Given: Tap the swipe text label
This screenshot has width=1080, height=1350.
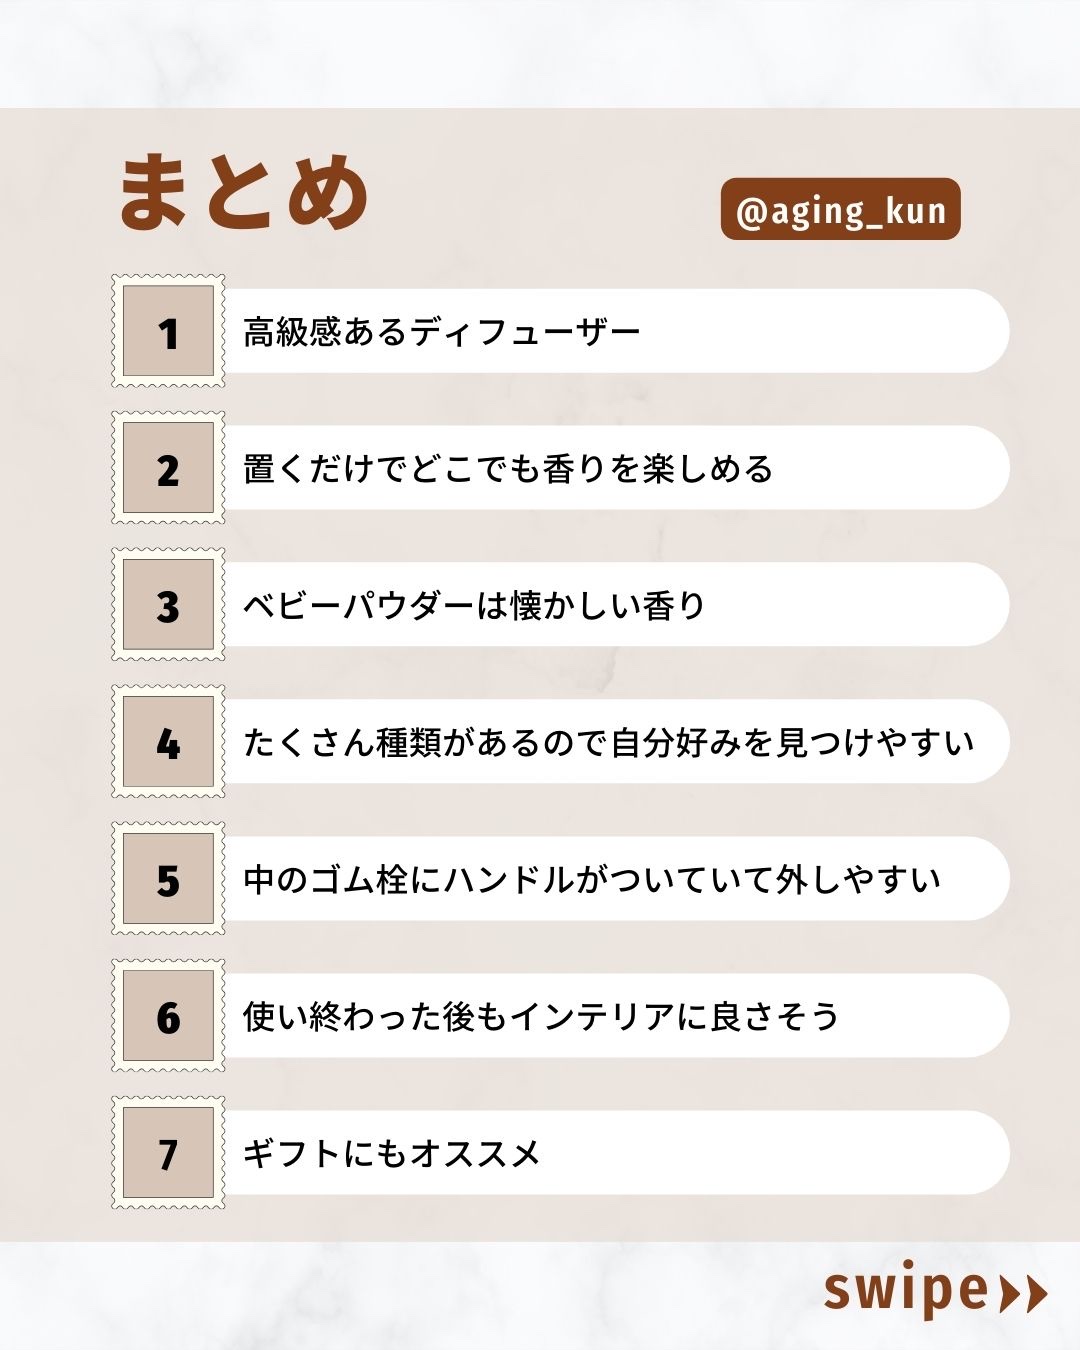Looking at the screenshot, I should (905, 1290).
